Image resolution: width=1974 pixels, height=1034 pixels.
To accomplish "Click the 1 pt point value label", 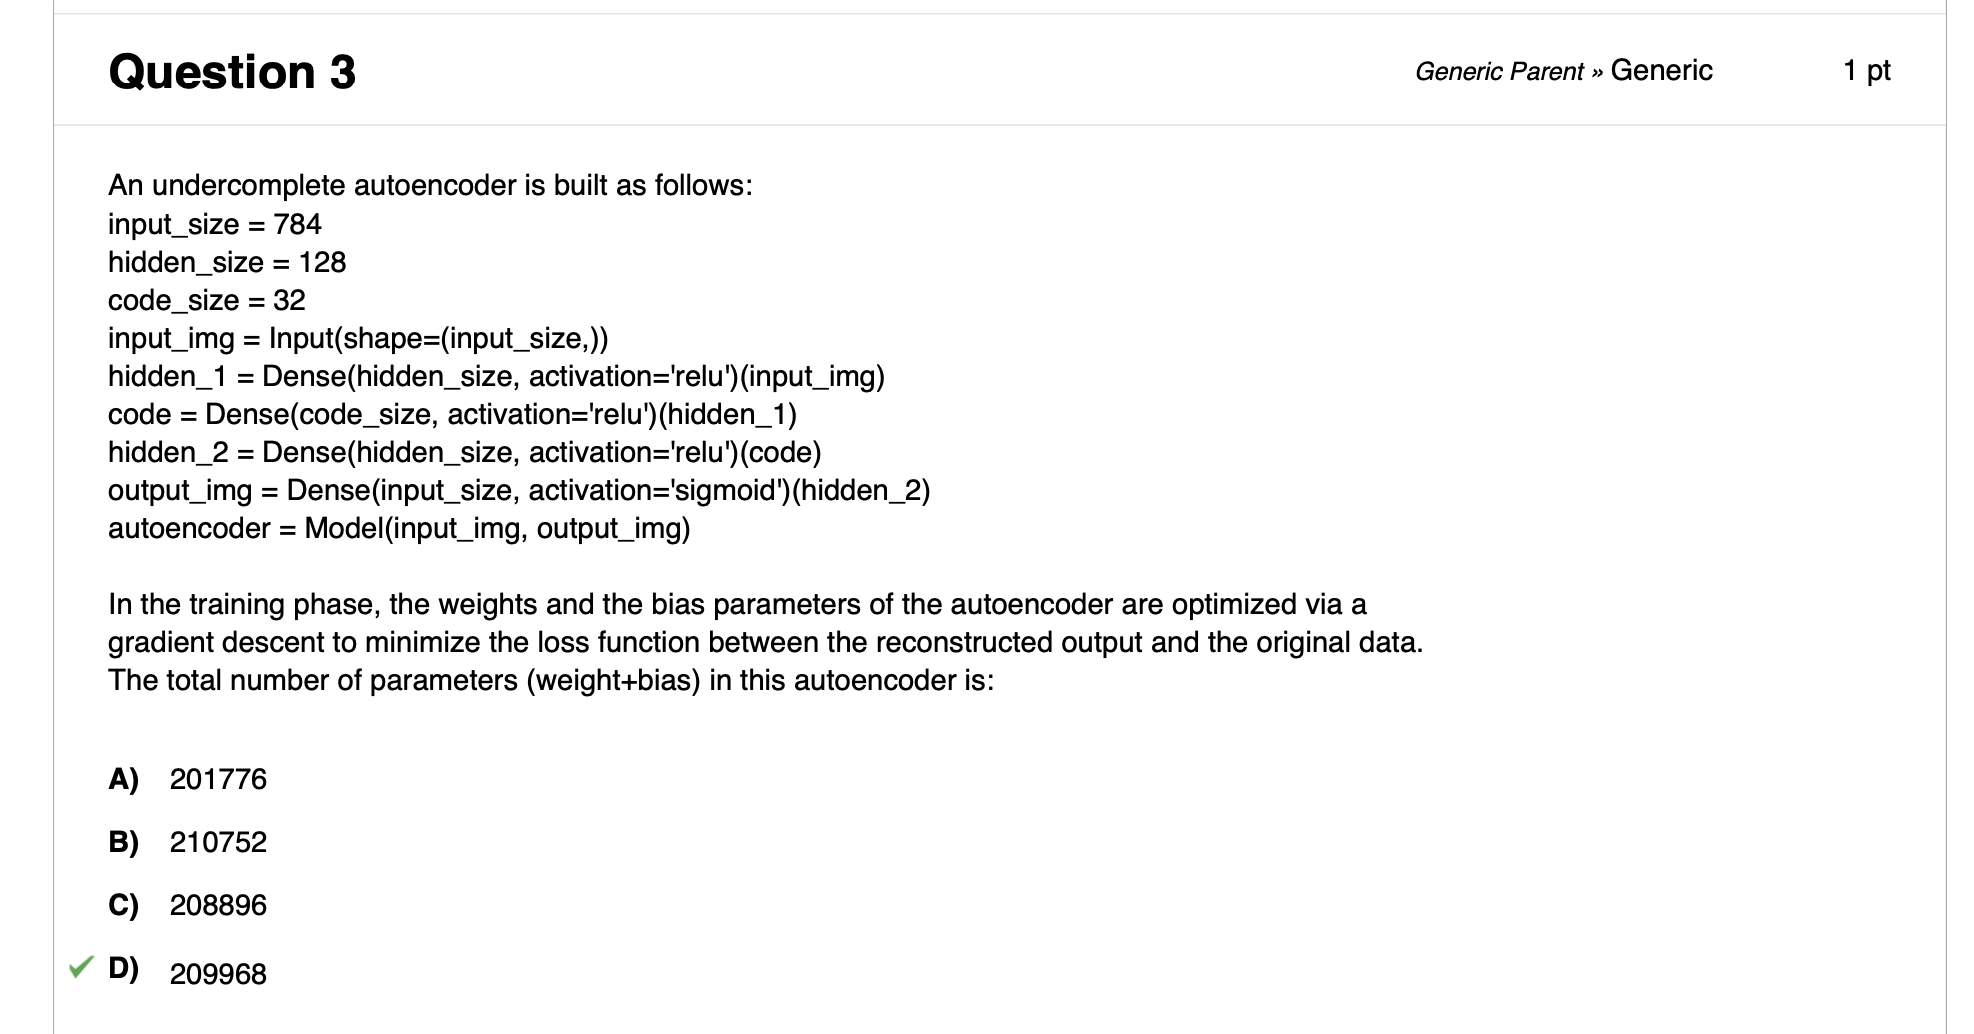I will point(1866,70).
